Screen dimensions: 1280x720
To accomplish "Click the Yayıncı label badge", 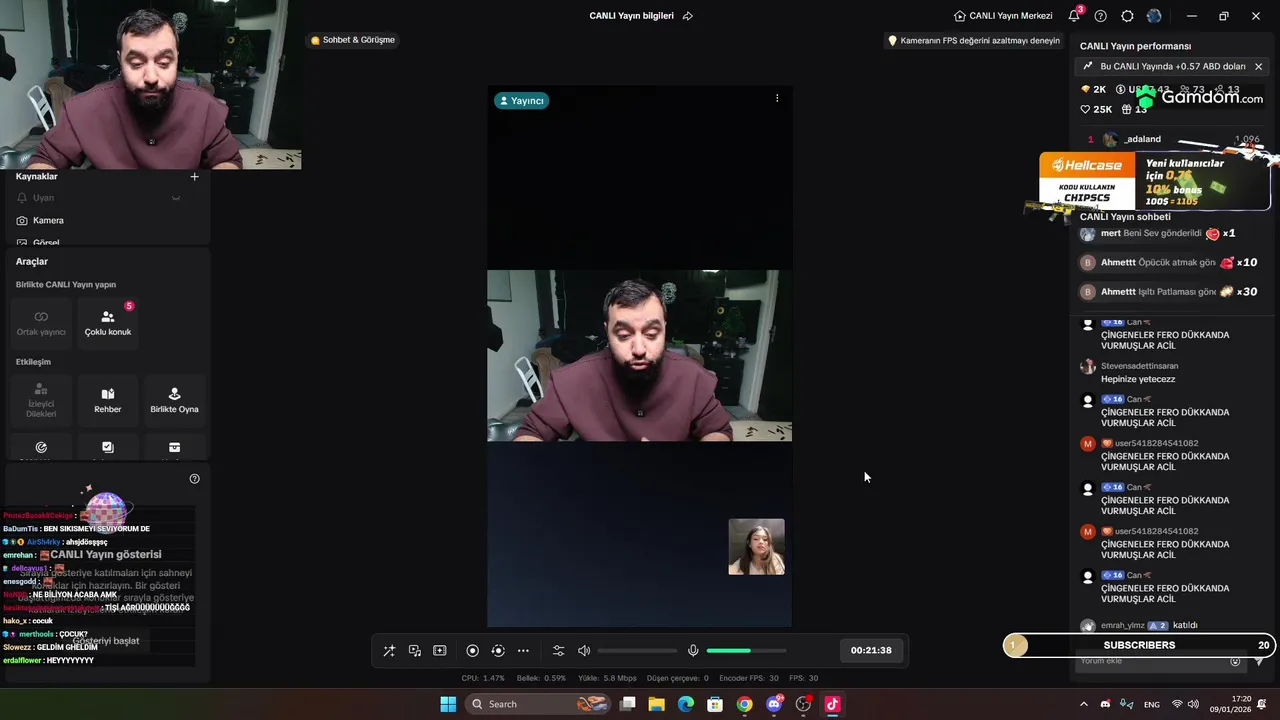I will pyautogui.click(x=521, y=101).
